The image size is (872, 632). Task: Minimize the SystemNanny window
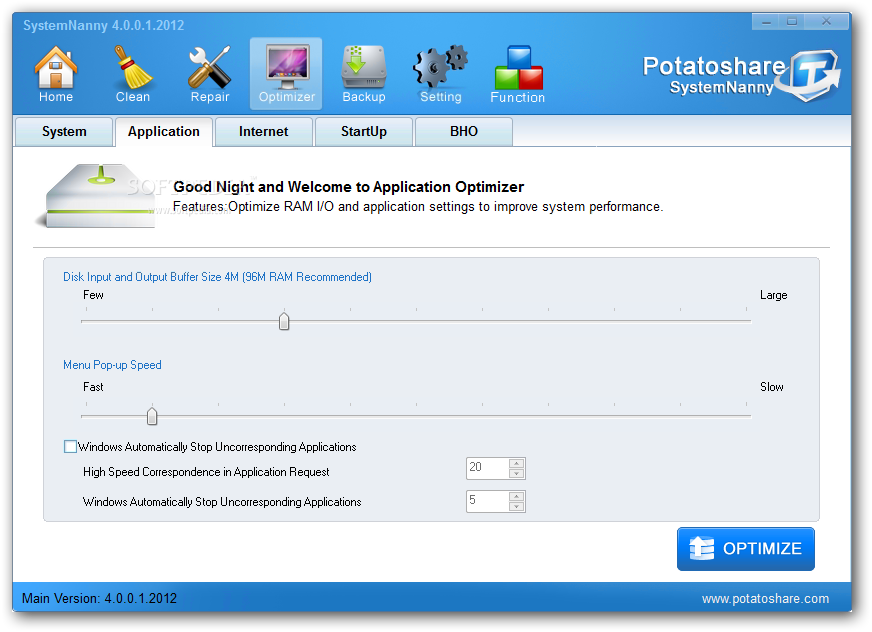766,22
